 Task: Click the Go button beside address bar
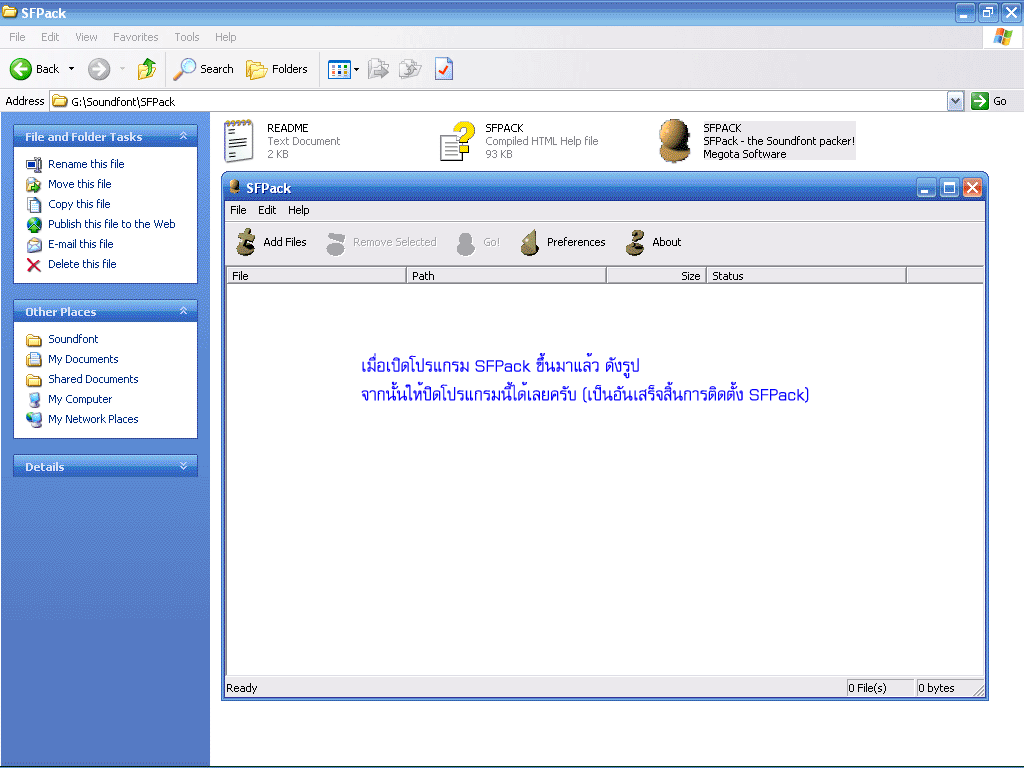(x=989, y=101)
